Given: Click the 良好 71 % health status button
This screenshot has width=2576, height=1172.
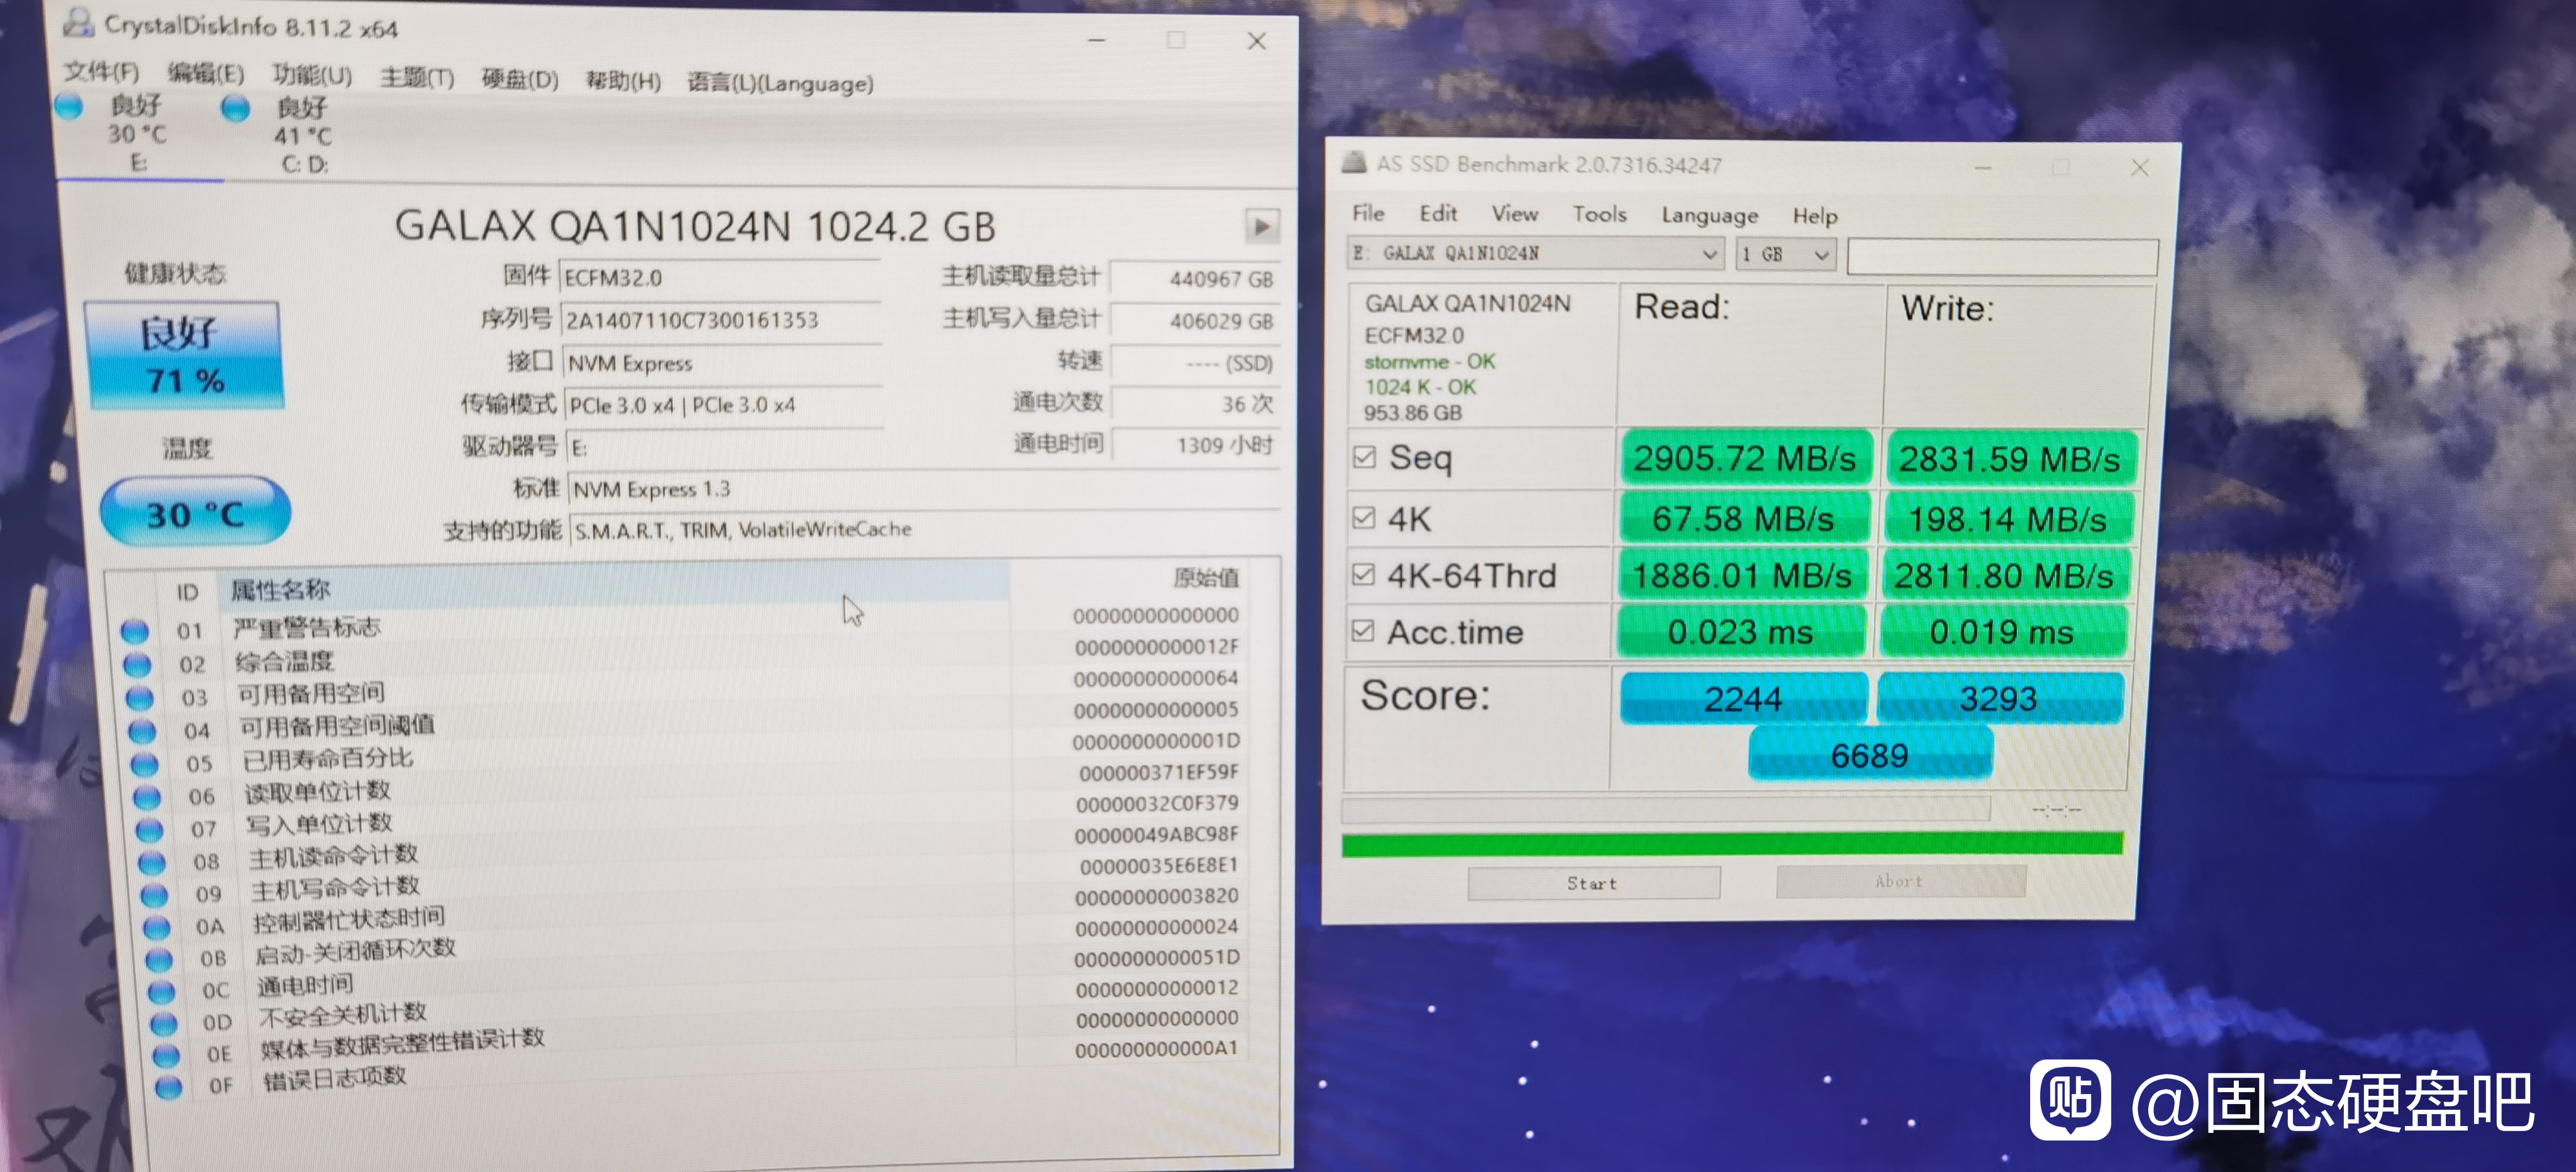Looking at the screenshot, I should [185, 356].
